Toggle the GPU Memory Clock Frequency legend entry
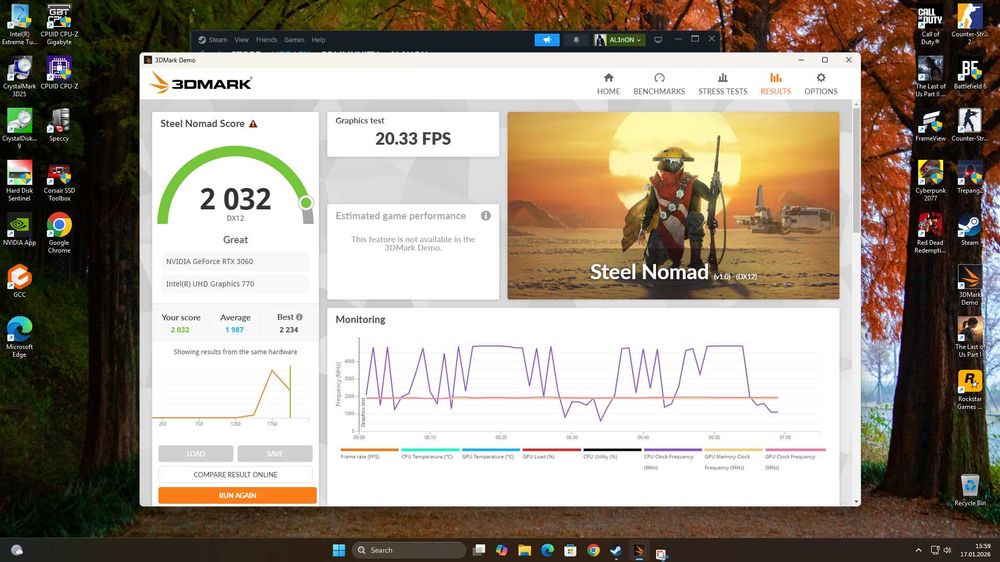 [733, 459]
